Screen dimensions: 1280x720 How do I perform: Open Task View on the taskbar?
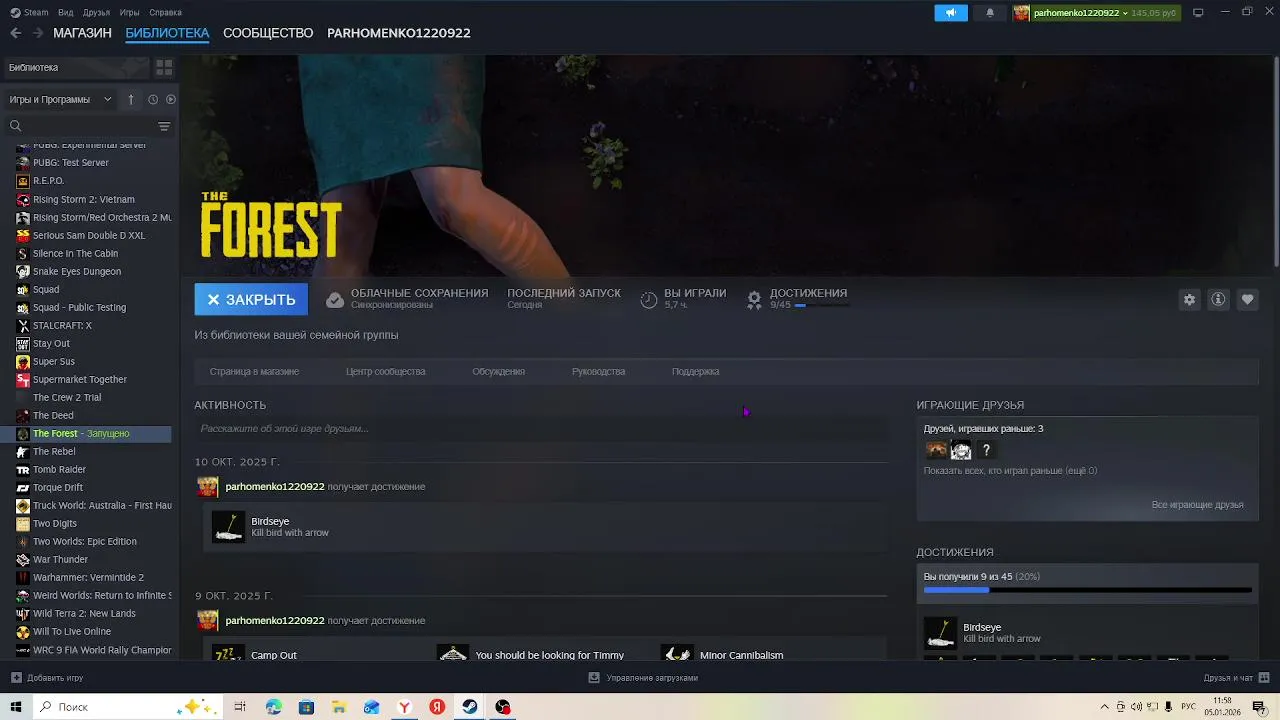(x=240, y=707)
